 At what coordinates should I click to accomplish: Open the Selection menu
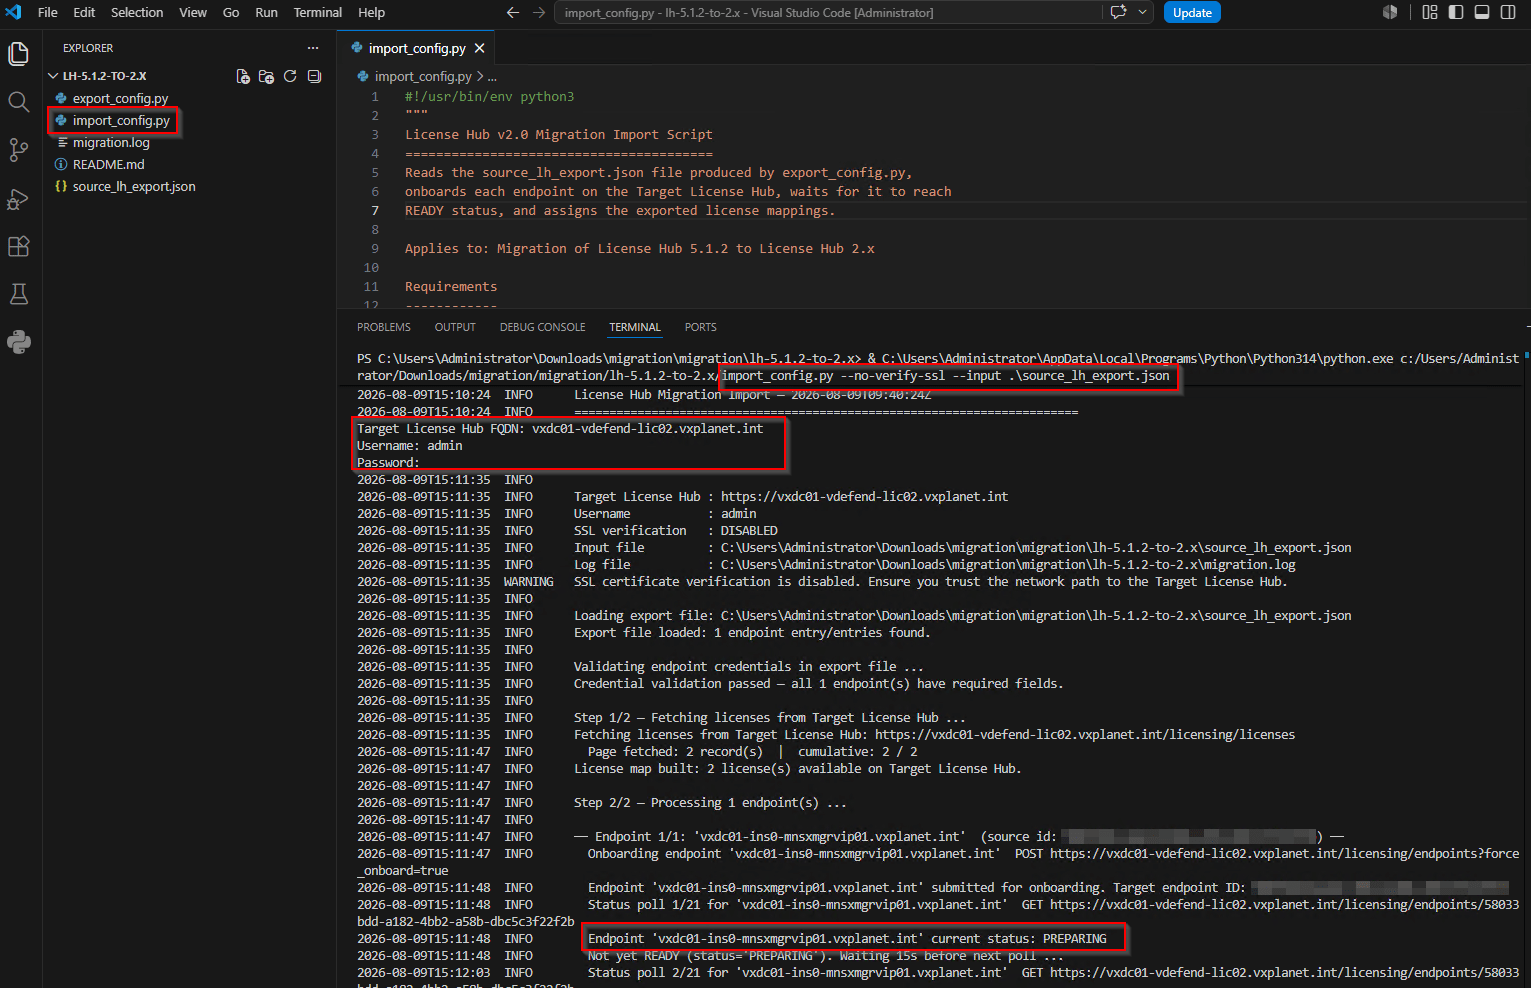pos(137,13)
